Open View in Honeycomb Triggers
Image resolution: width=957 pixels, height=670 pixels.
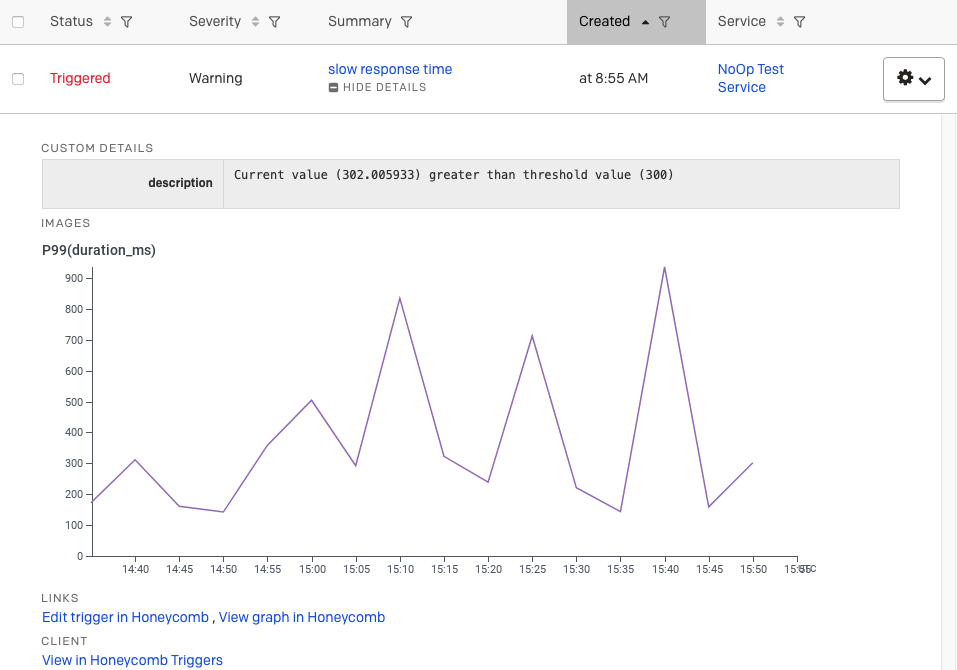(131, 660)
